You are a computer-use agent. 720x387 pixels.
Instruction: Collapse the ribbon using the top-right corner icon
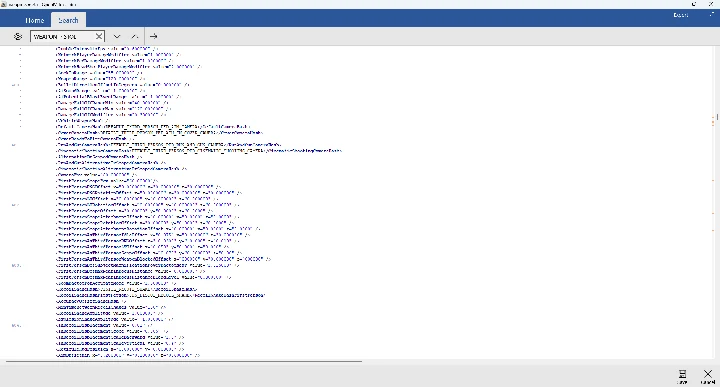(711, 15)
